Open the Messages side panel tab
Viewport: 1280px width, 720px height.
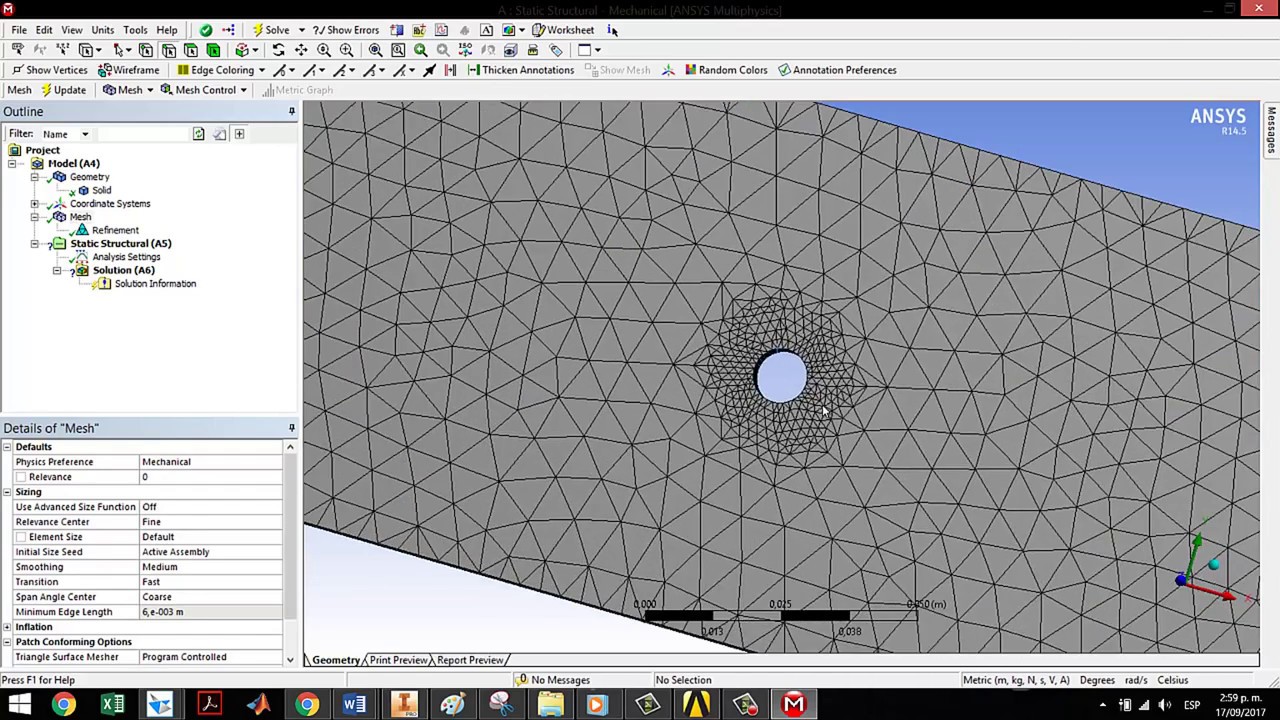(x=1271, y=130)
